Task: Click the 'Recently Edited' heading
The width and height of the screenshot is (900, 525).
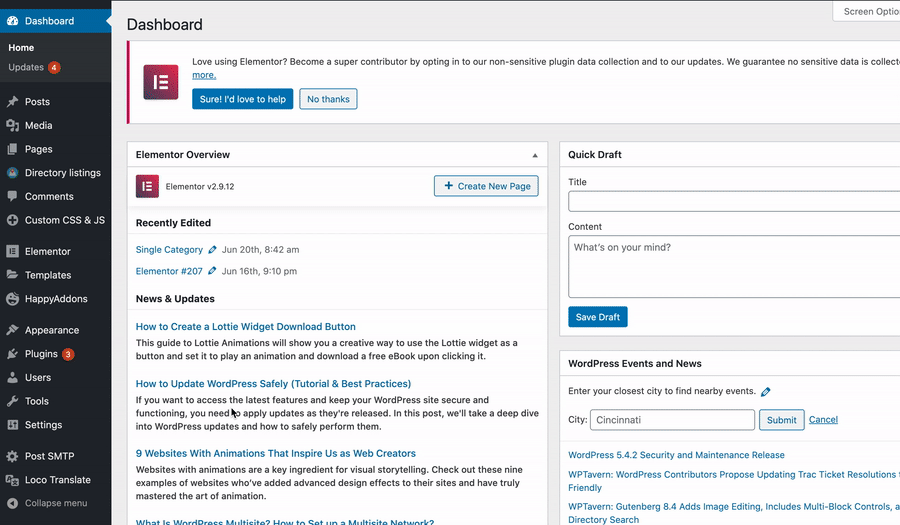Action: [173, 223]
